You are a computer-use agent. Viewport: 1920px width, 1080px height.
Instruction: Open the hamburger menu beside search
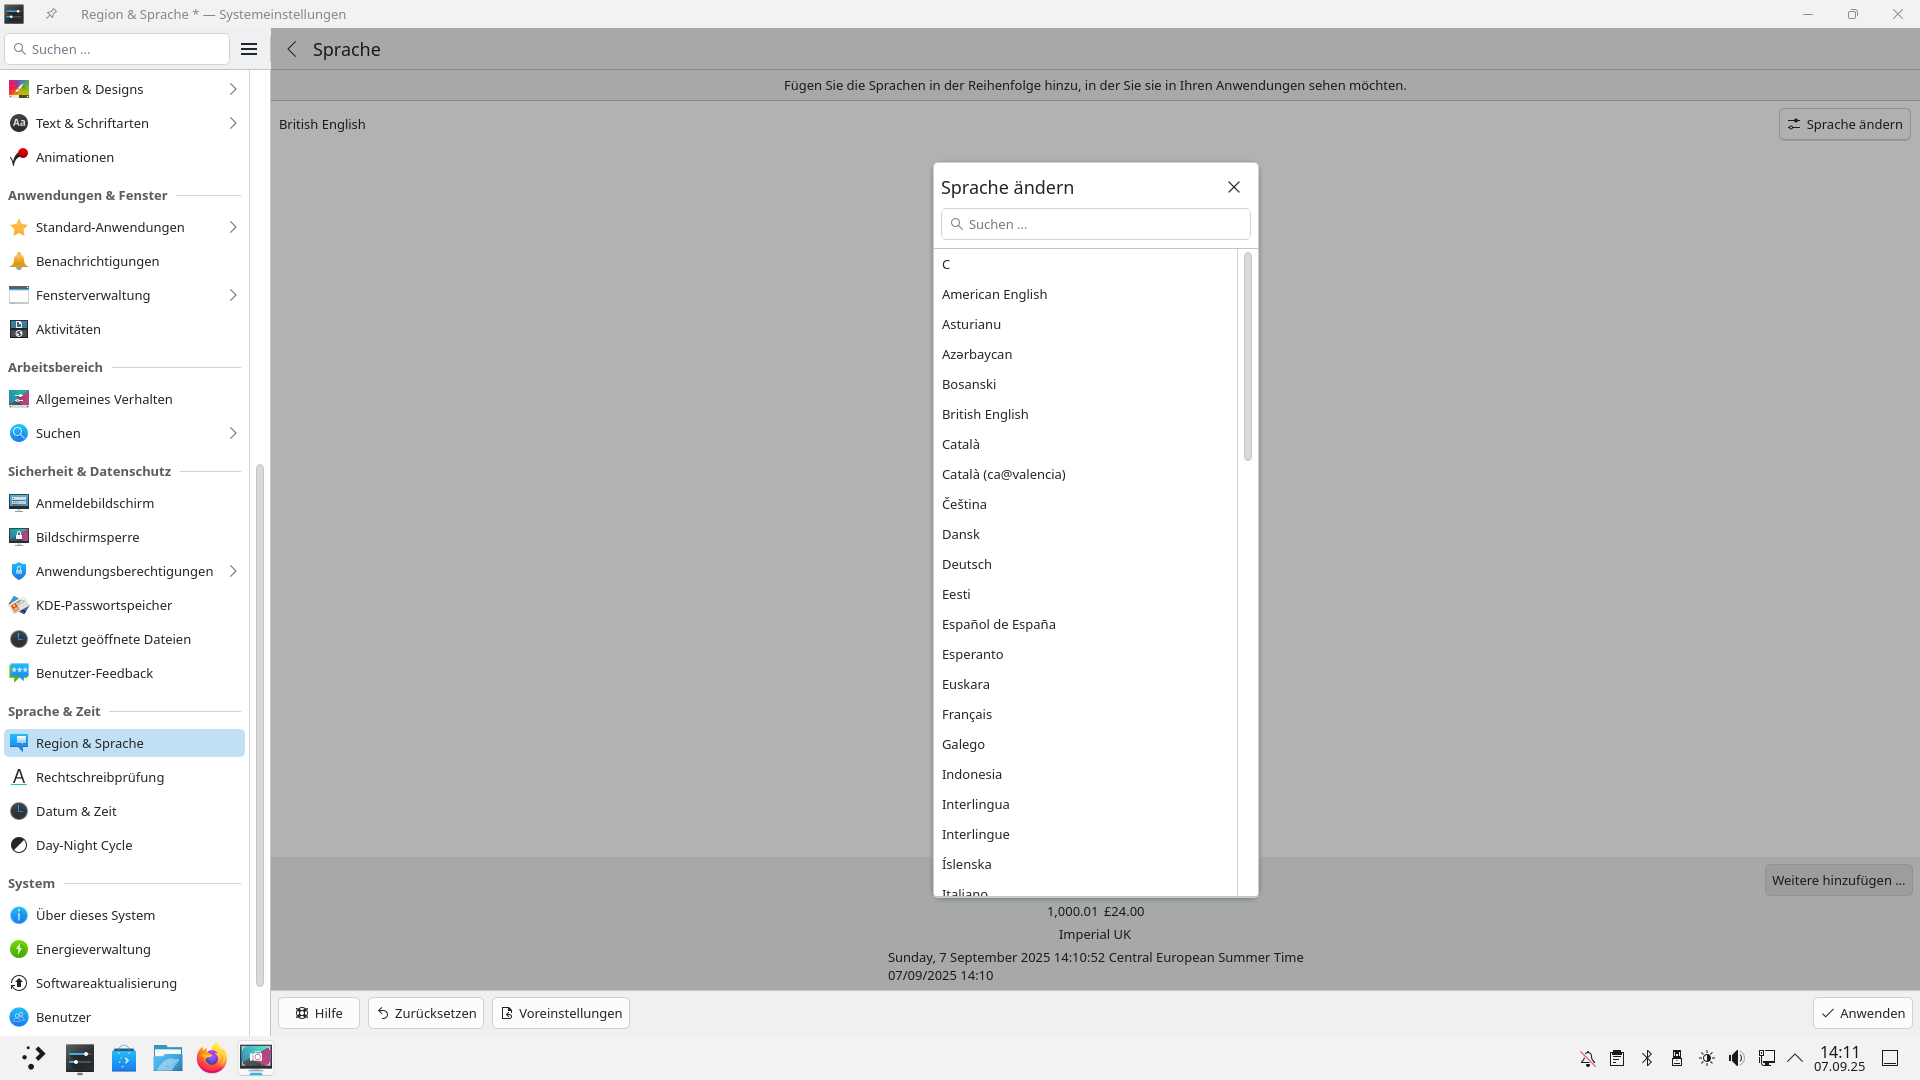coord(249,49)
